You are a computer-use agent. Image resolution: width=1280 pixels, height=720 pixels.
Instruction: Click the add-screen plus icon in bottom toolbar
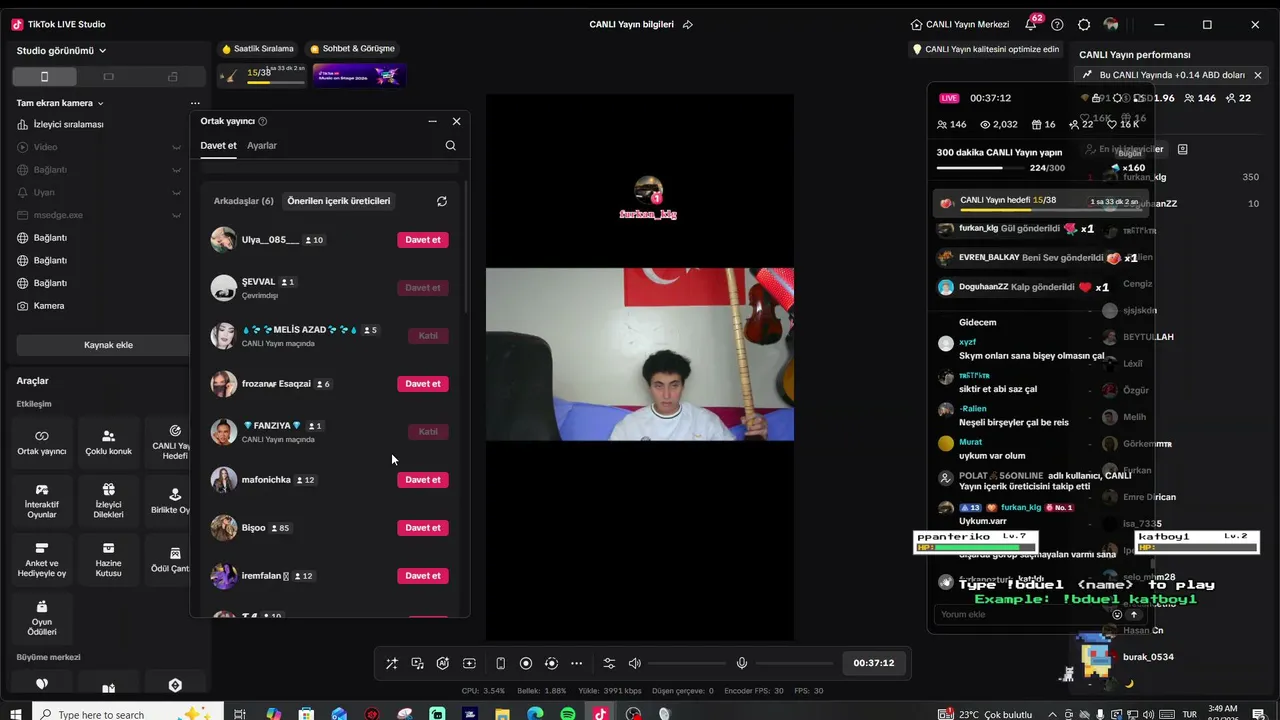[x=469, y=663]
